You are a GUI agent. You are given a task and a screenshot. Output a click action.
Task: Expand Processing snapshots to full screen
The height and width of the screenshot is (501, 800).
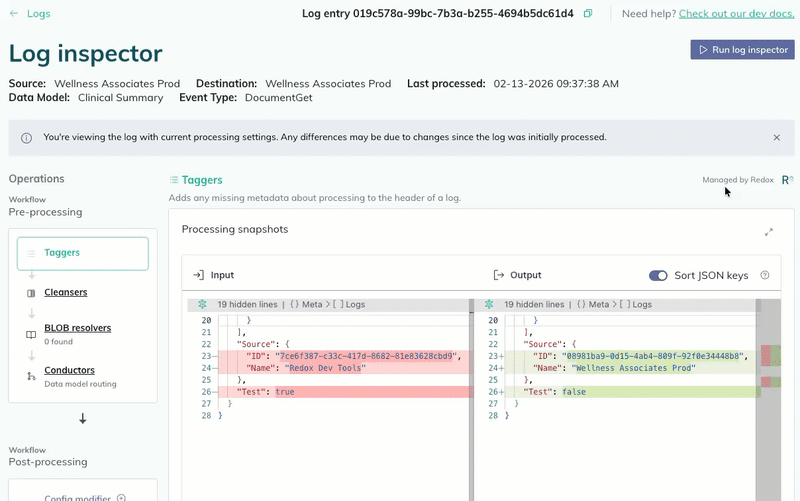tap(769, 232)
